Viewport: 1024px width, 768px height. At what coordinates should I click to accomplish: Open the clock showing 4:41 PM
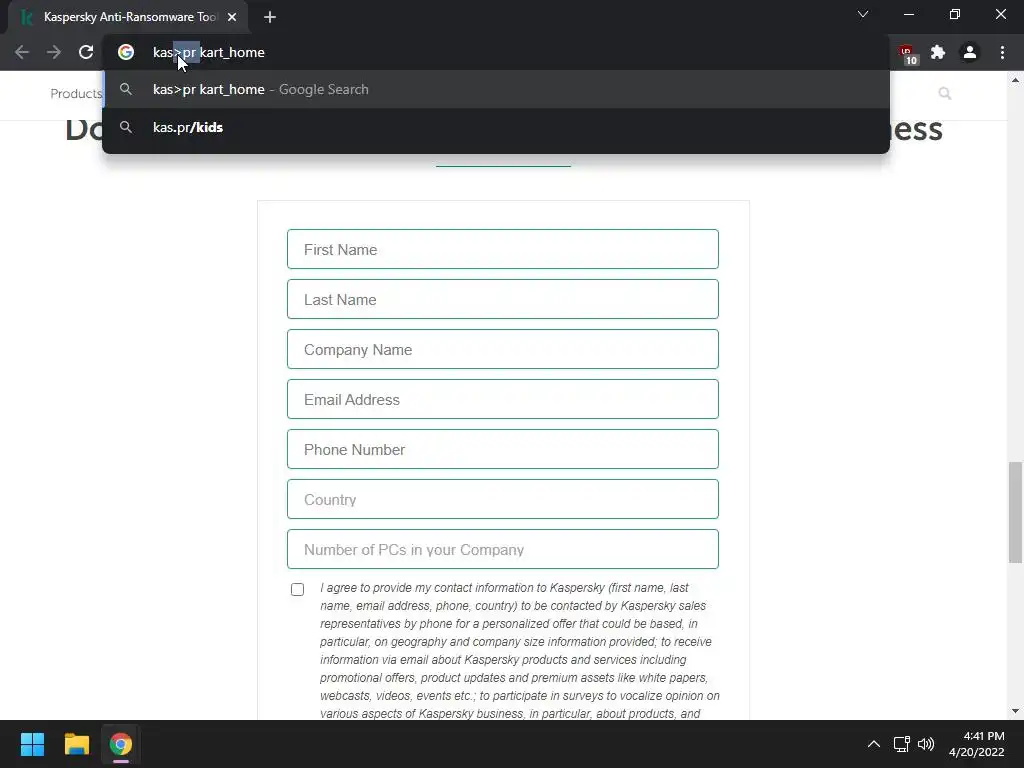pos(976,744)
